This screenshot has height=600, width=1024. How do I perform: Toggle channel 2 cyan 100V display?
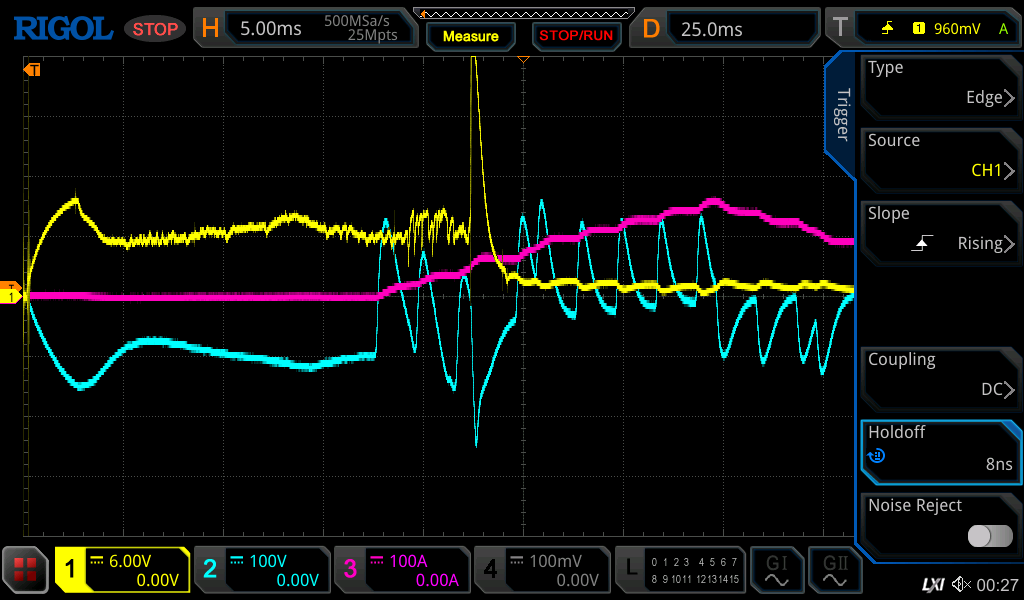click(261, 570)
